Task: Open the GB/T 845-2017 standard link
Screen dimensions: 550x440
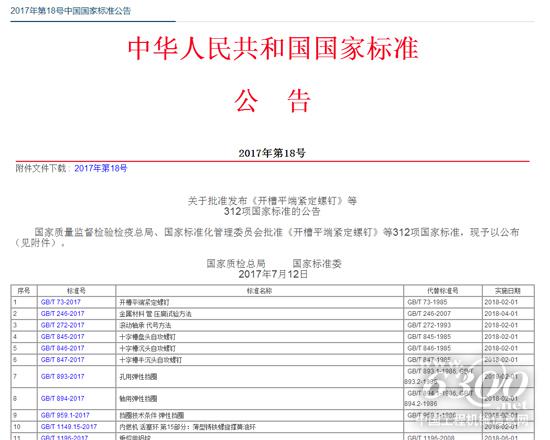Action: 62,337
